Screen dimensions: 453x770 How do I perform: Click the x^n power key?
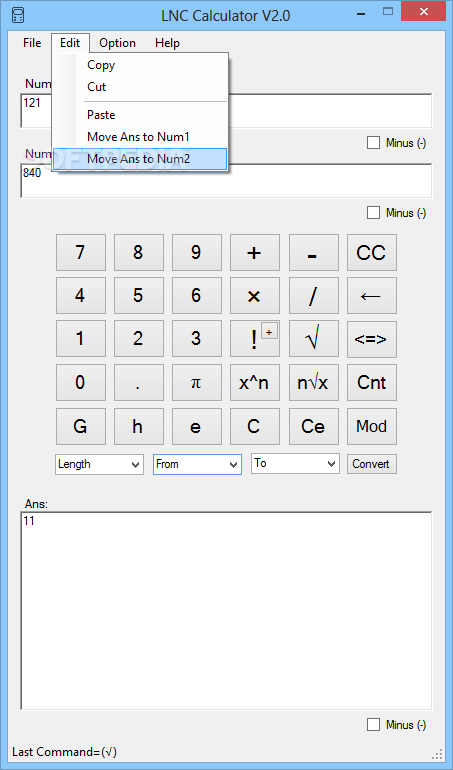pyautogui.click(x=255, y=383)
